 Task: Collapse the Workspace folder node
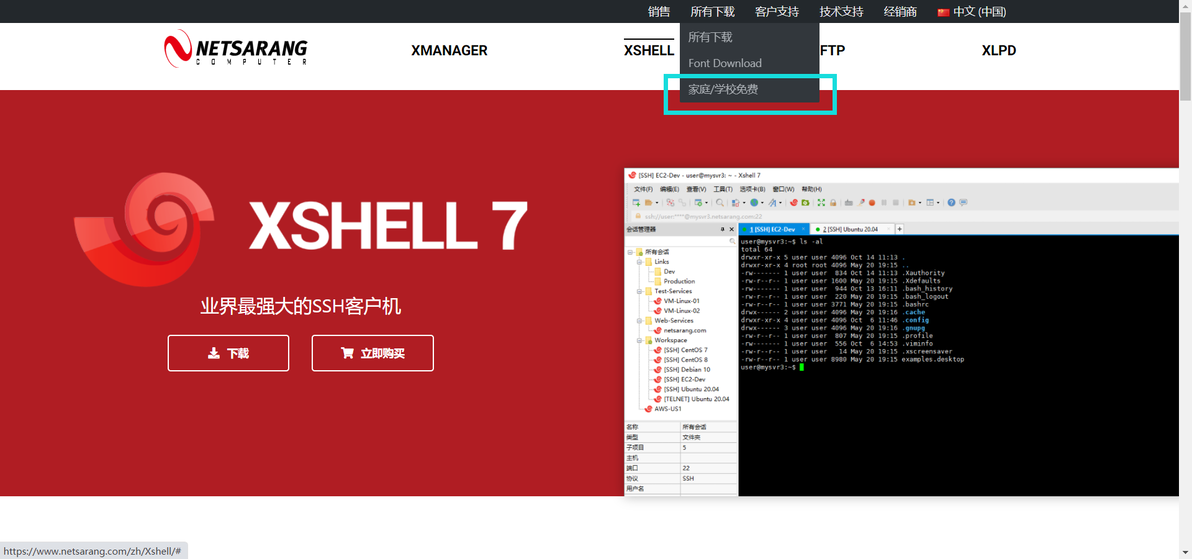(639, 340)
